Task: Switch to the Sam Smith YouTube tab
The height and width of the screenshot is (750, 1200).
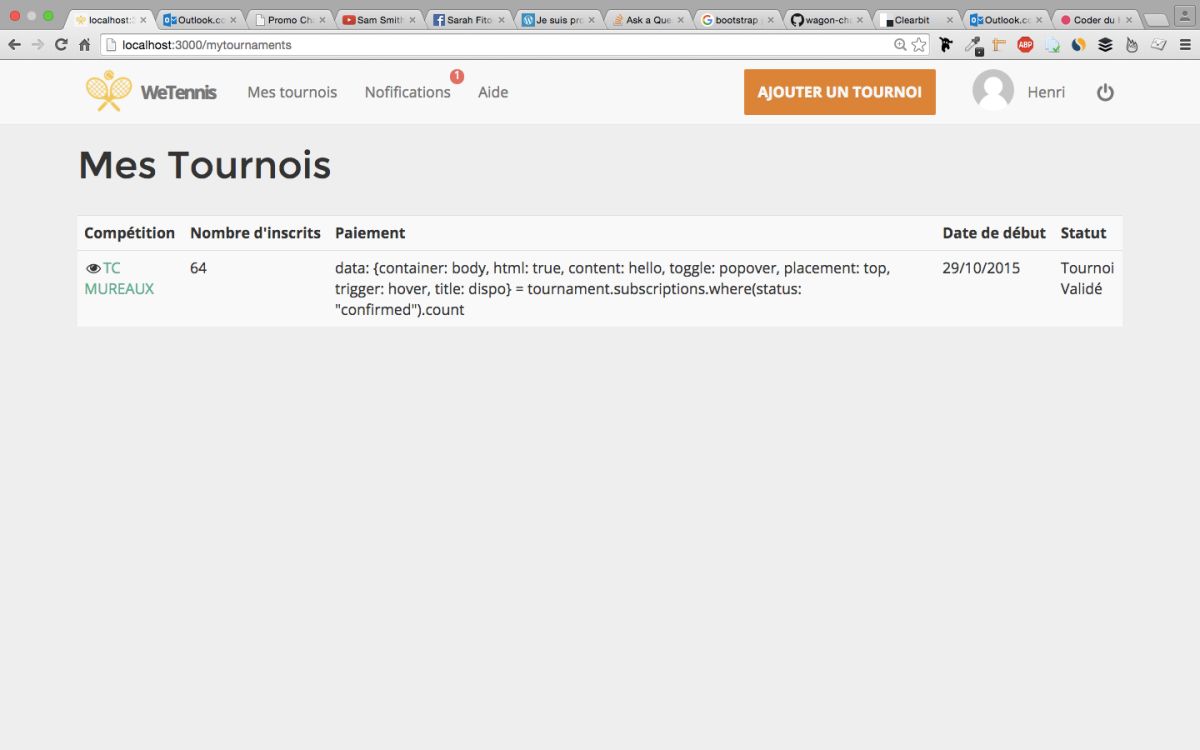Action: (378, 19)
